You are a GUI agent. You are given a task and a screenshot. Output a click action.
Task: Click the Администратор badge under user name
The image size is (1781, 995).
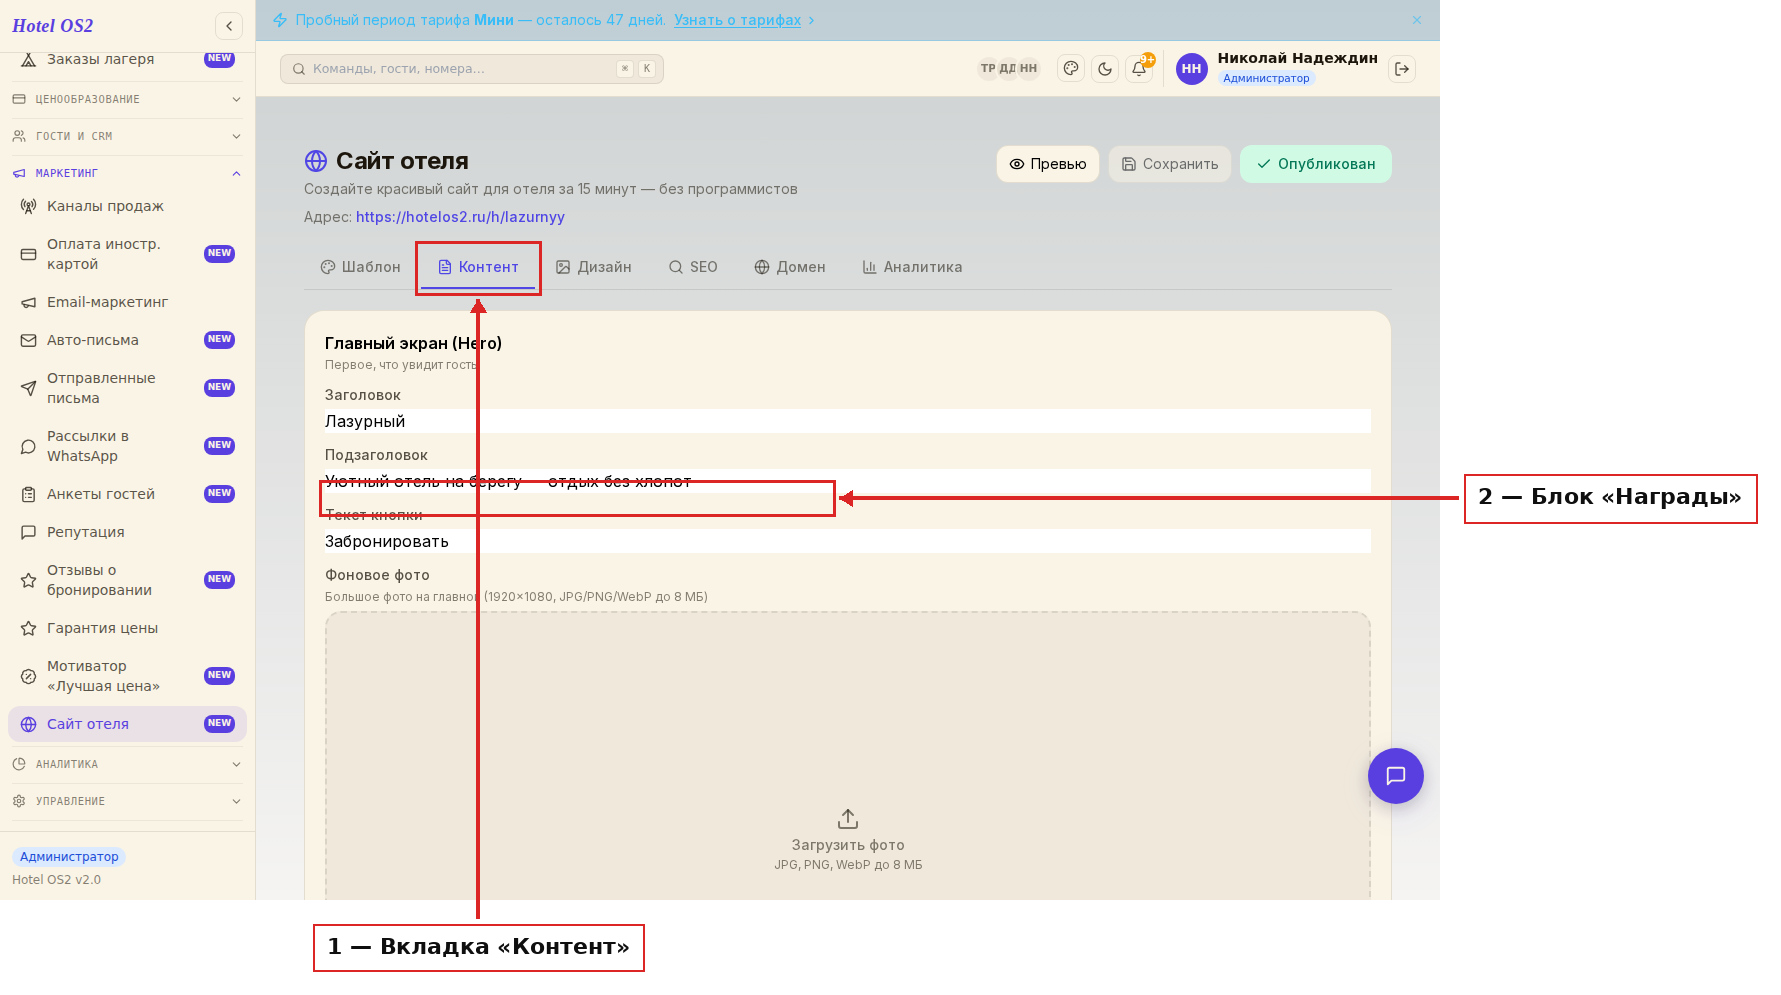tap(1266, 79)
